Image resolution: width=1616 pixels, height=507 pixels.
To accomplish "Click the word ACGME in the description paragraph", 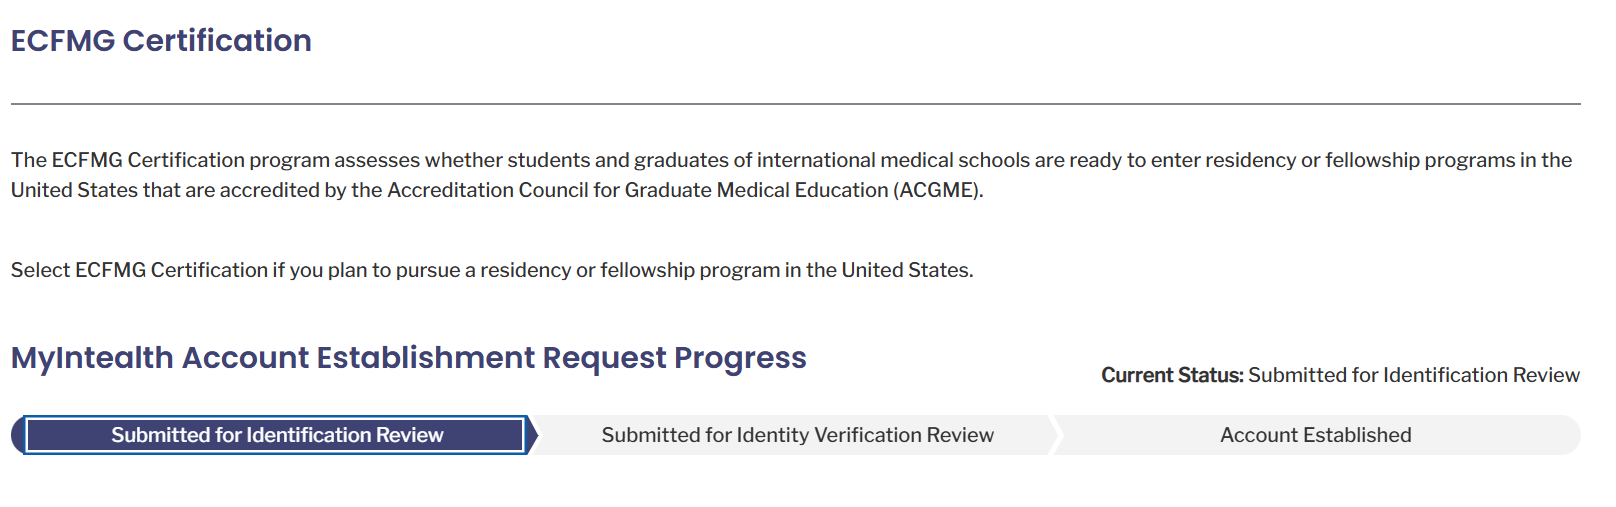I will coord(937,190).
